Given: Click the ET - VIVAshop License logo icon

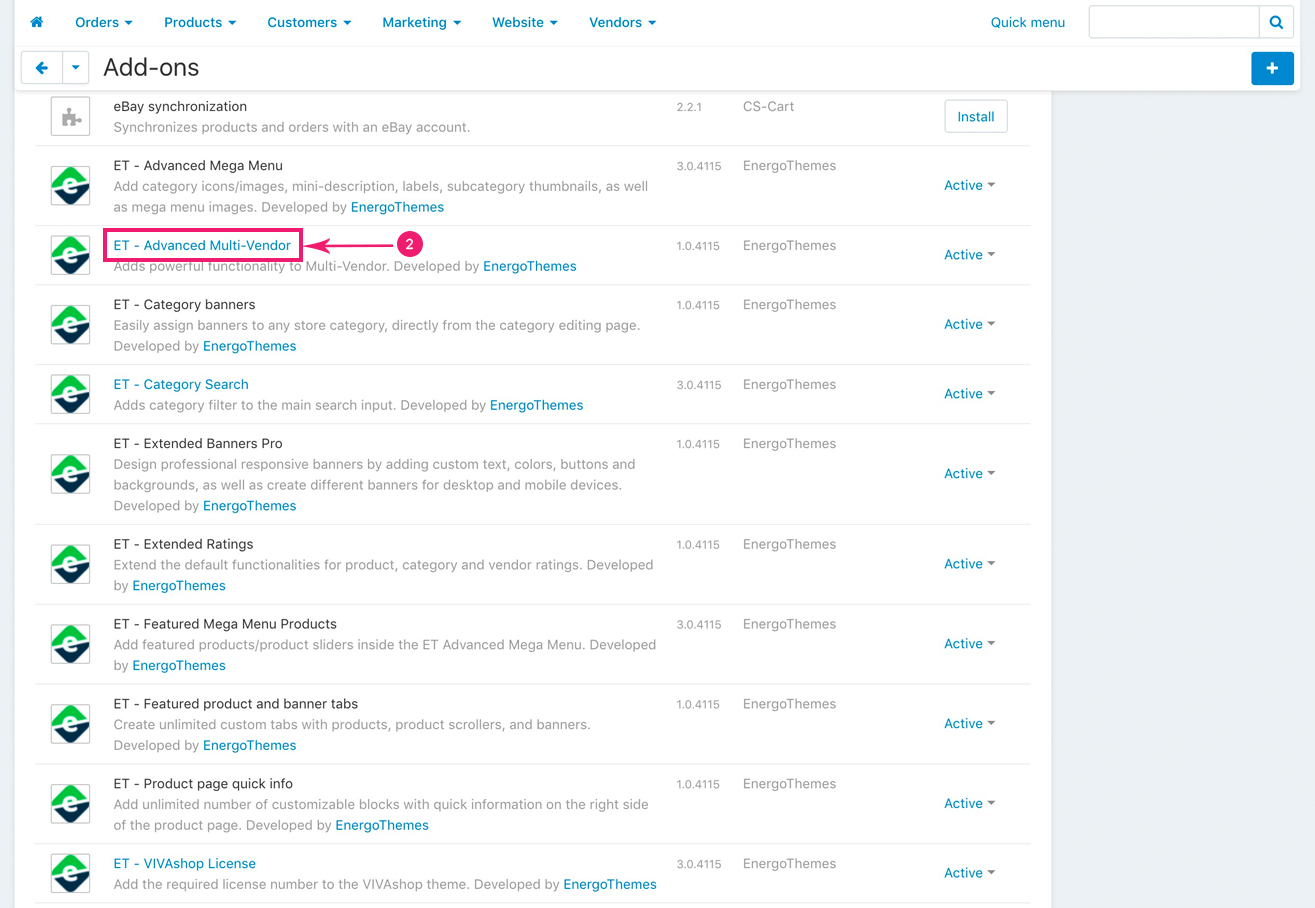Looking at the screenshot, I should point(70,873).
